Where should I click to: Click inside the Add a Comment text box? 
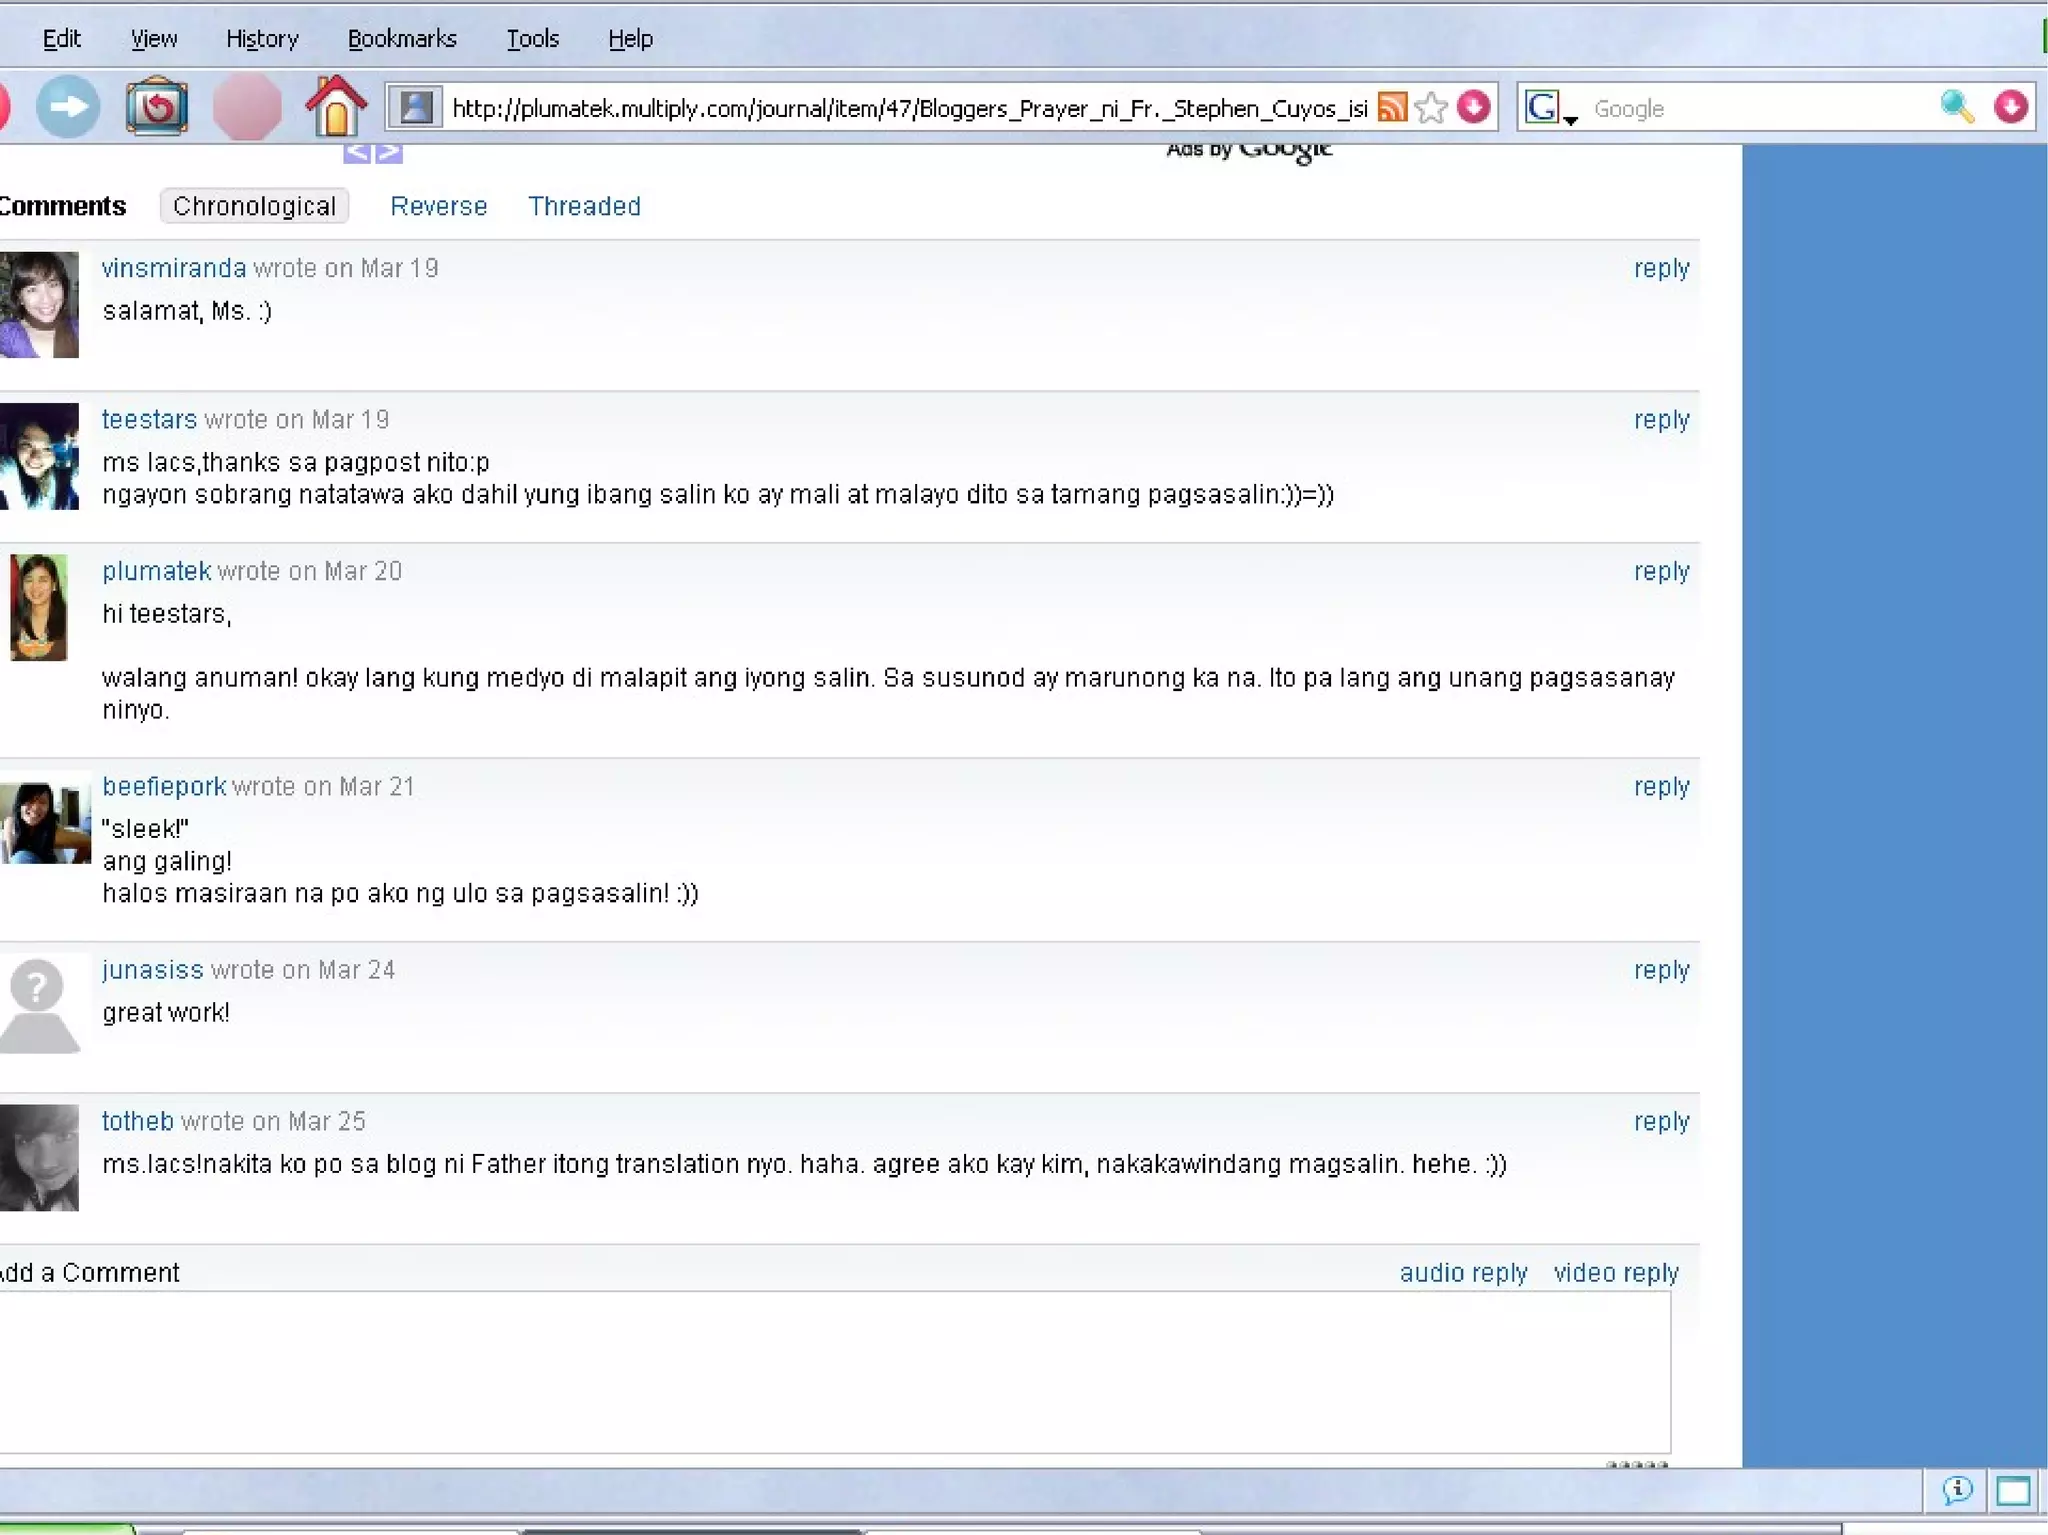coord(835,1371)
